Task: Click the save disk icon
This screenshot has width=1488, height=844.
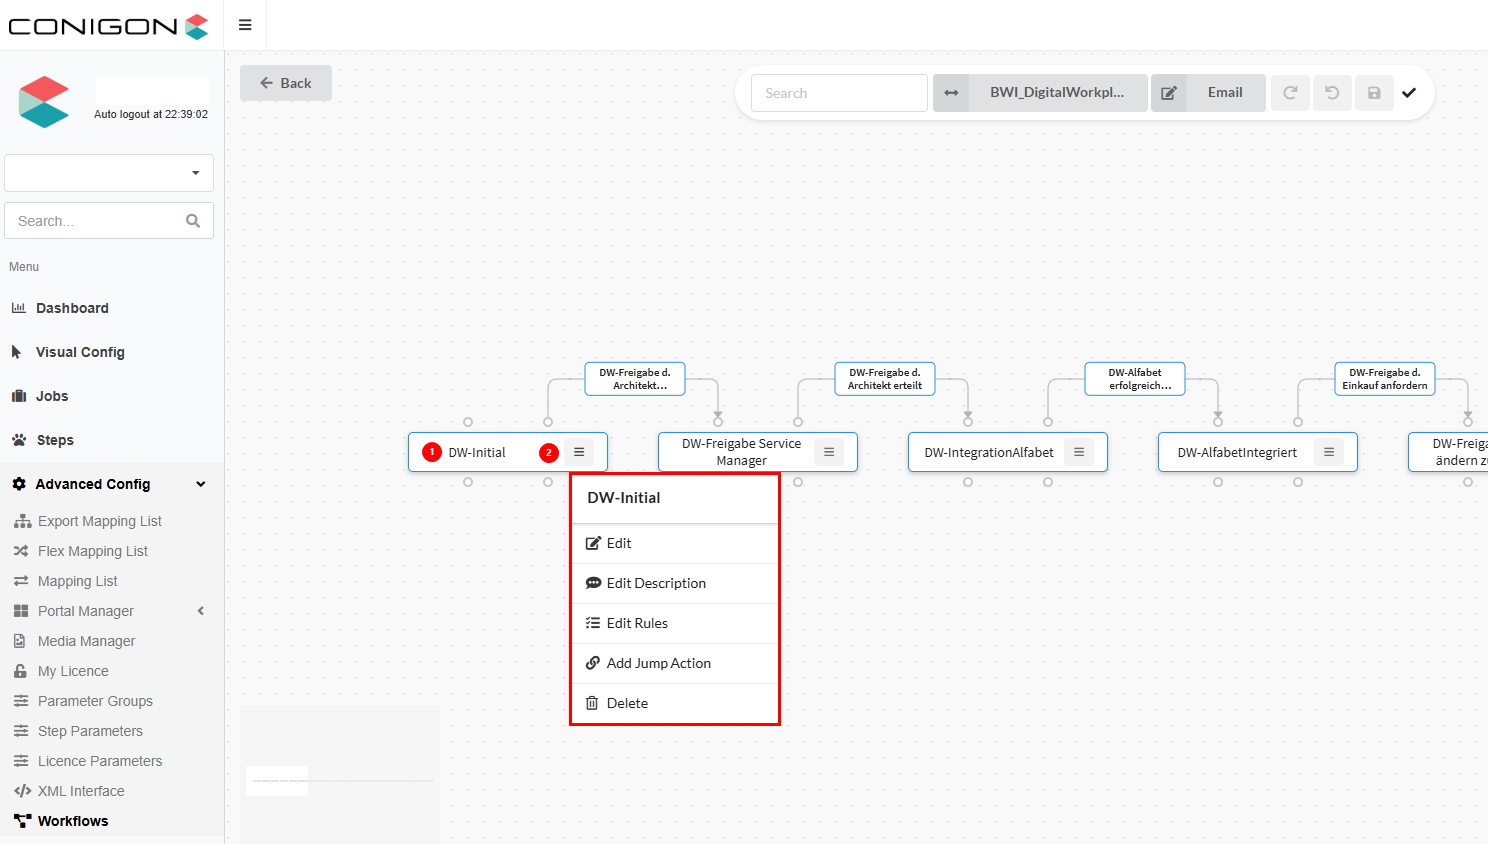Action: coord(1374,93)
